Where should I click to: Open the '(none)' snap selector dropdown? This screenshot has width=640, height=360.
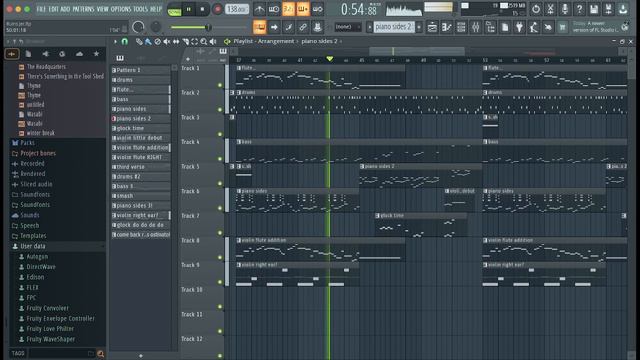tap(348, 27)
